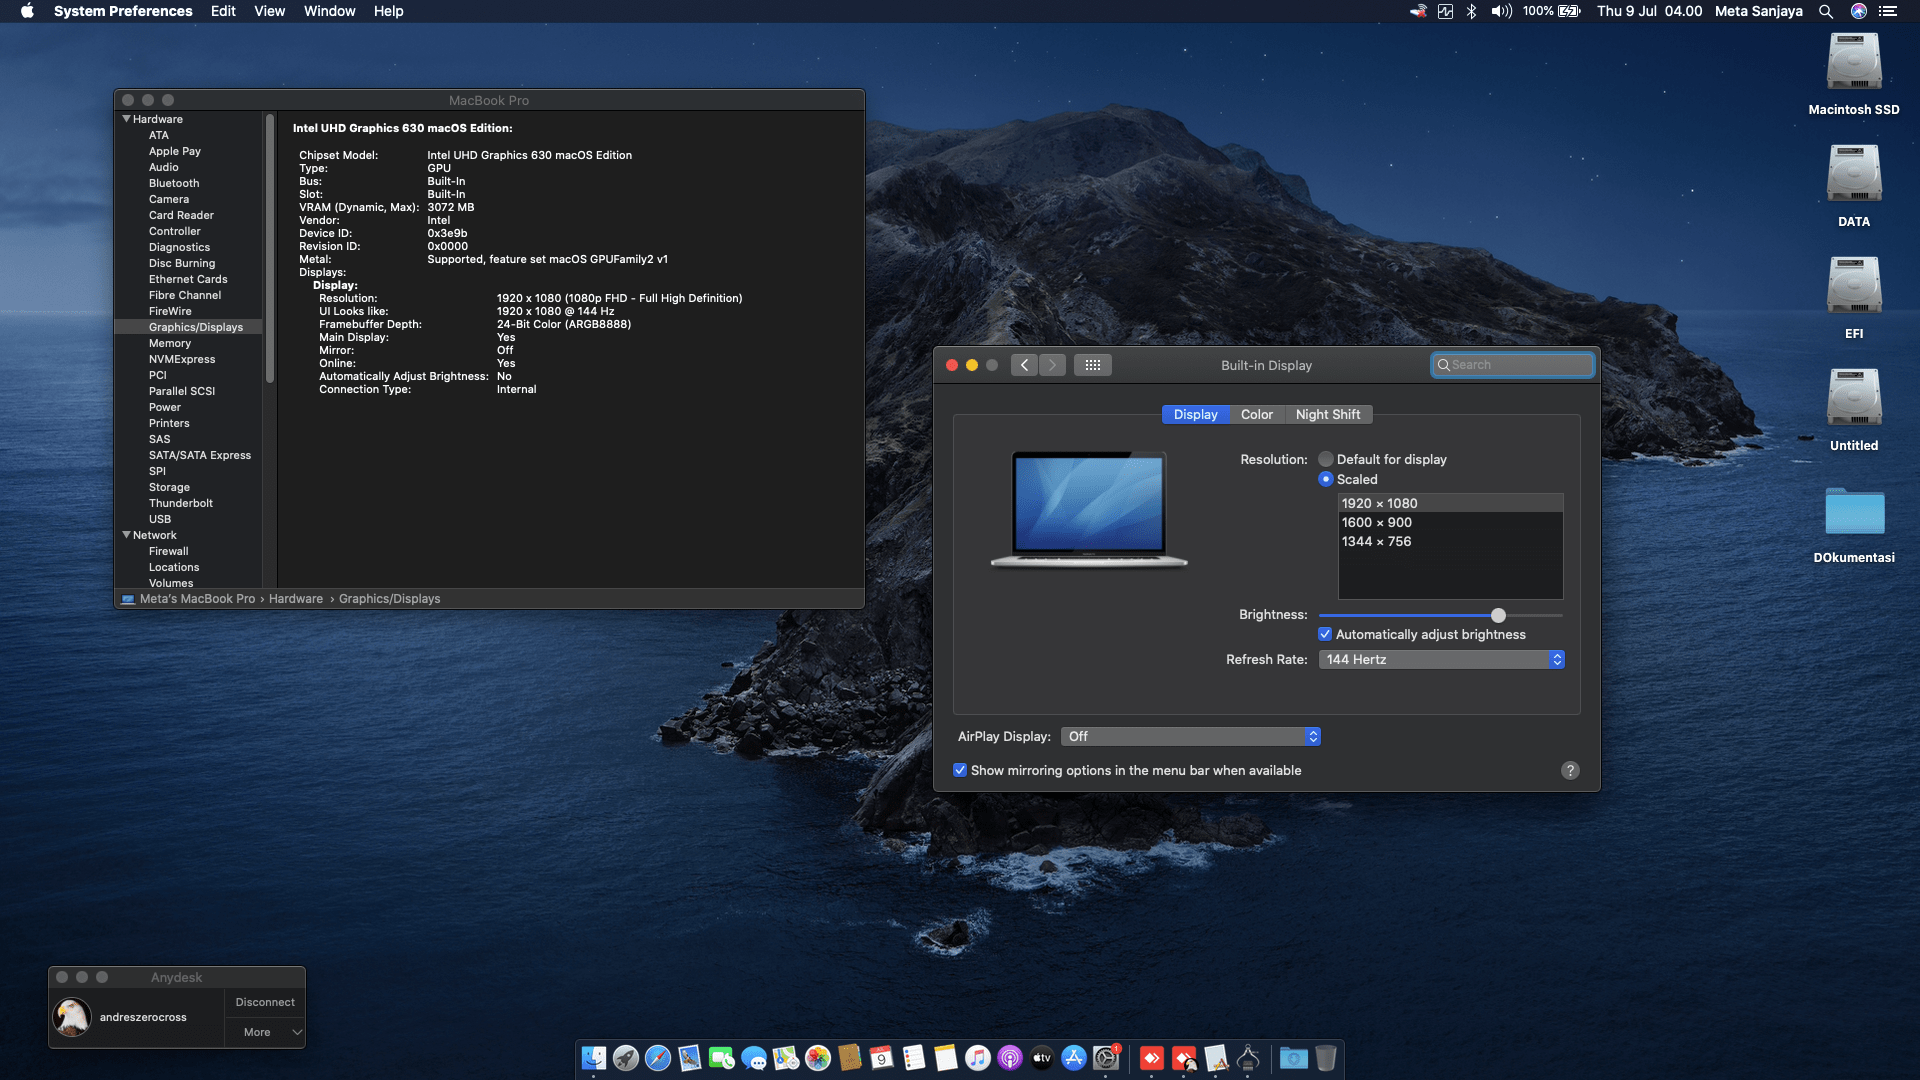This screenshot has width=1920, height=1080.
Task: Open FaceTime icon in the Dock
Action: pyautogui.click(x=722, y=1058)
